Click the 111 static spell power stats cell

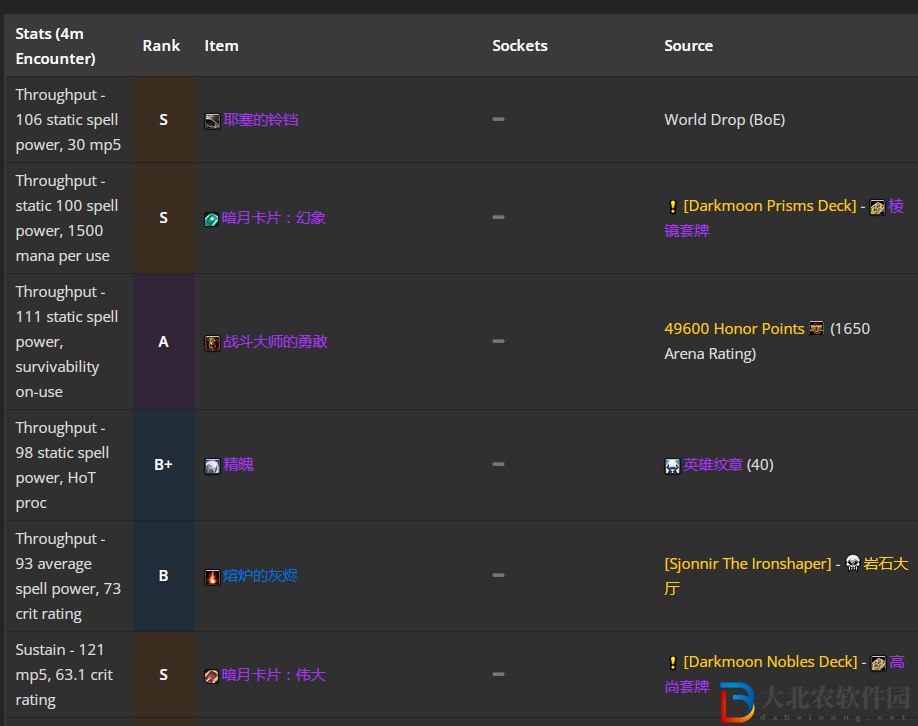67,342
